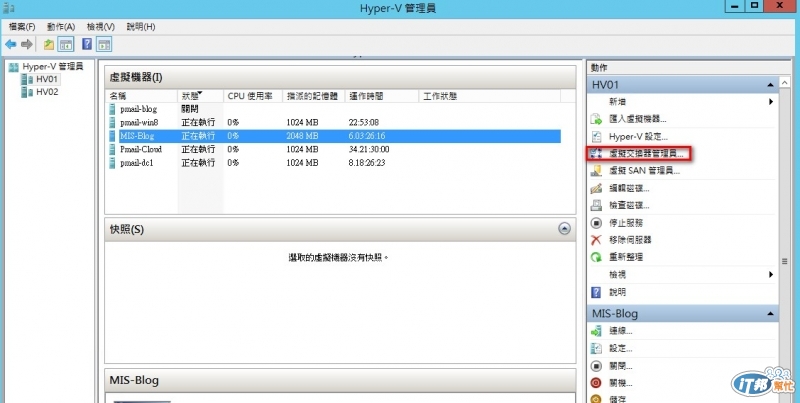Click the 編輯磁碟 icon
The image size is (800, 403).
(x=596, y=188)
